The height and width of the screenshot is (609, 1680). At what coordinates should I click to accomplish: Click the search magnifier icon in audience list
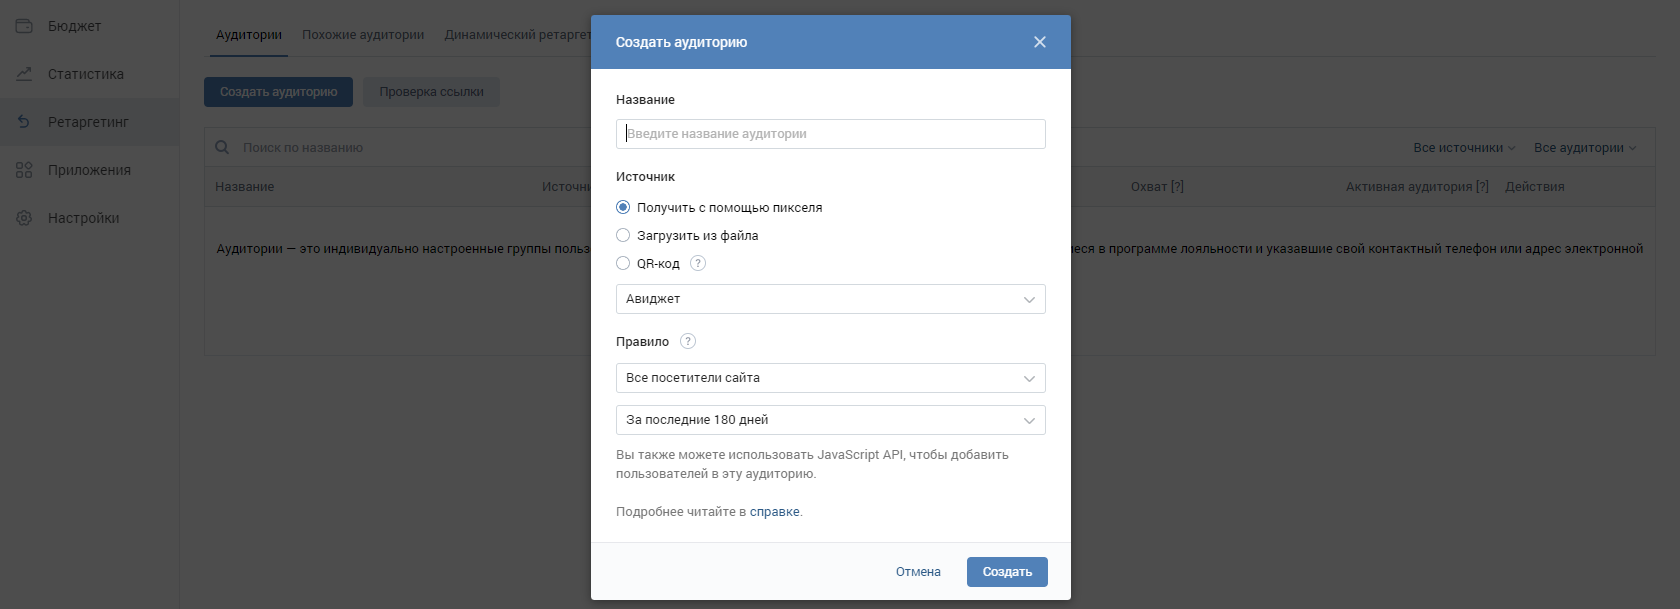[222, 147]
